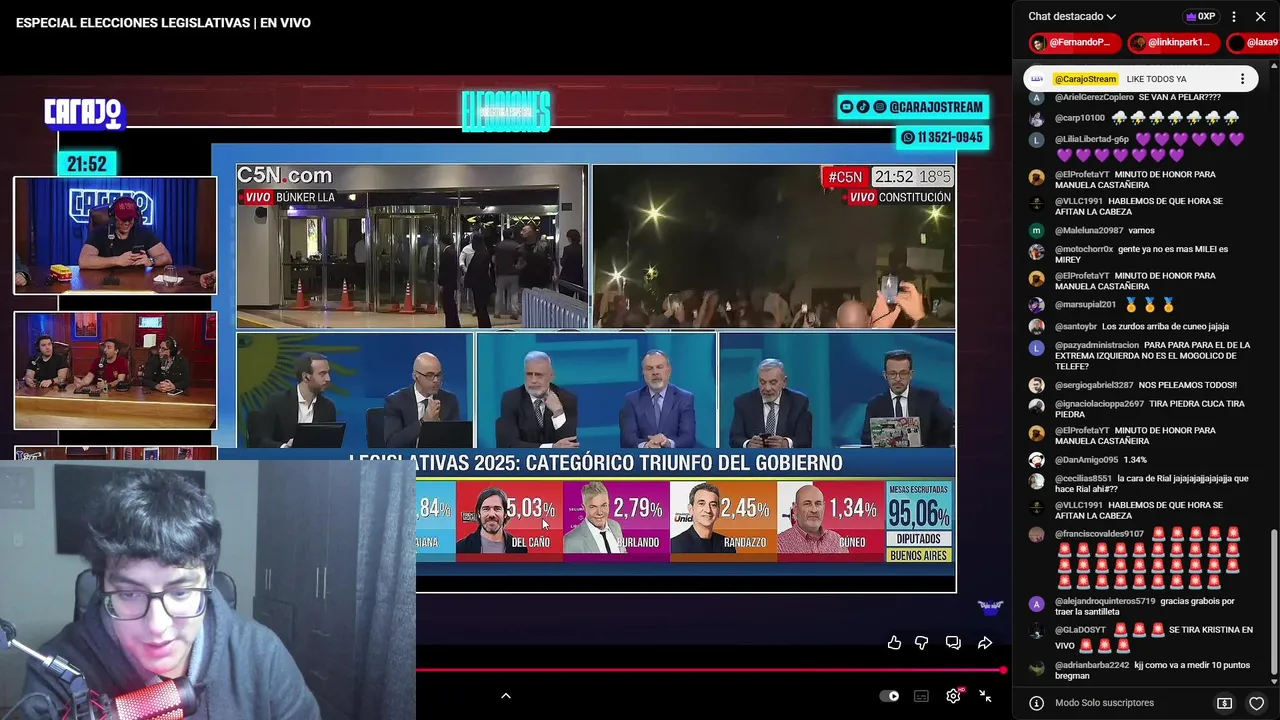Open the 0XP crown points badge
Screen dimensions: 1280x720
point(1200,16)
